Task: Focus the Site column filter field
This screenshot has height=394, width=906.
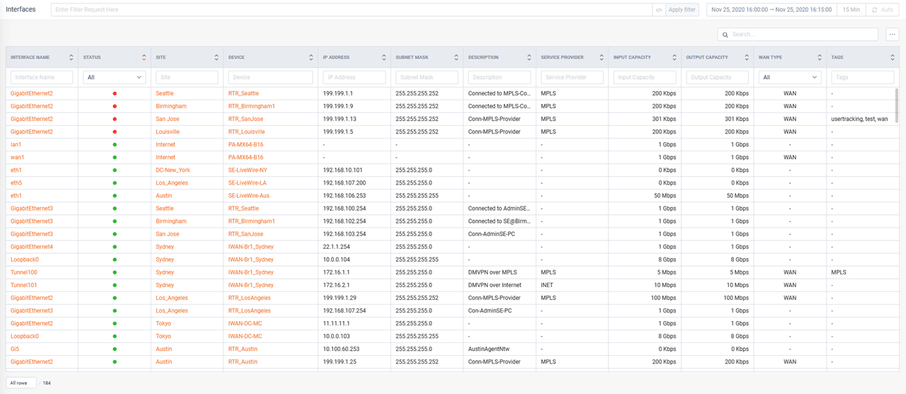Action: (x=187, y=77)
